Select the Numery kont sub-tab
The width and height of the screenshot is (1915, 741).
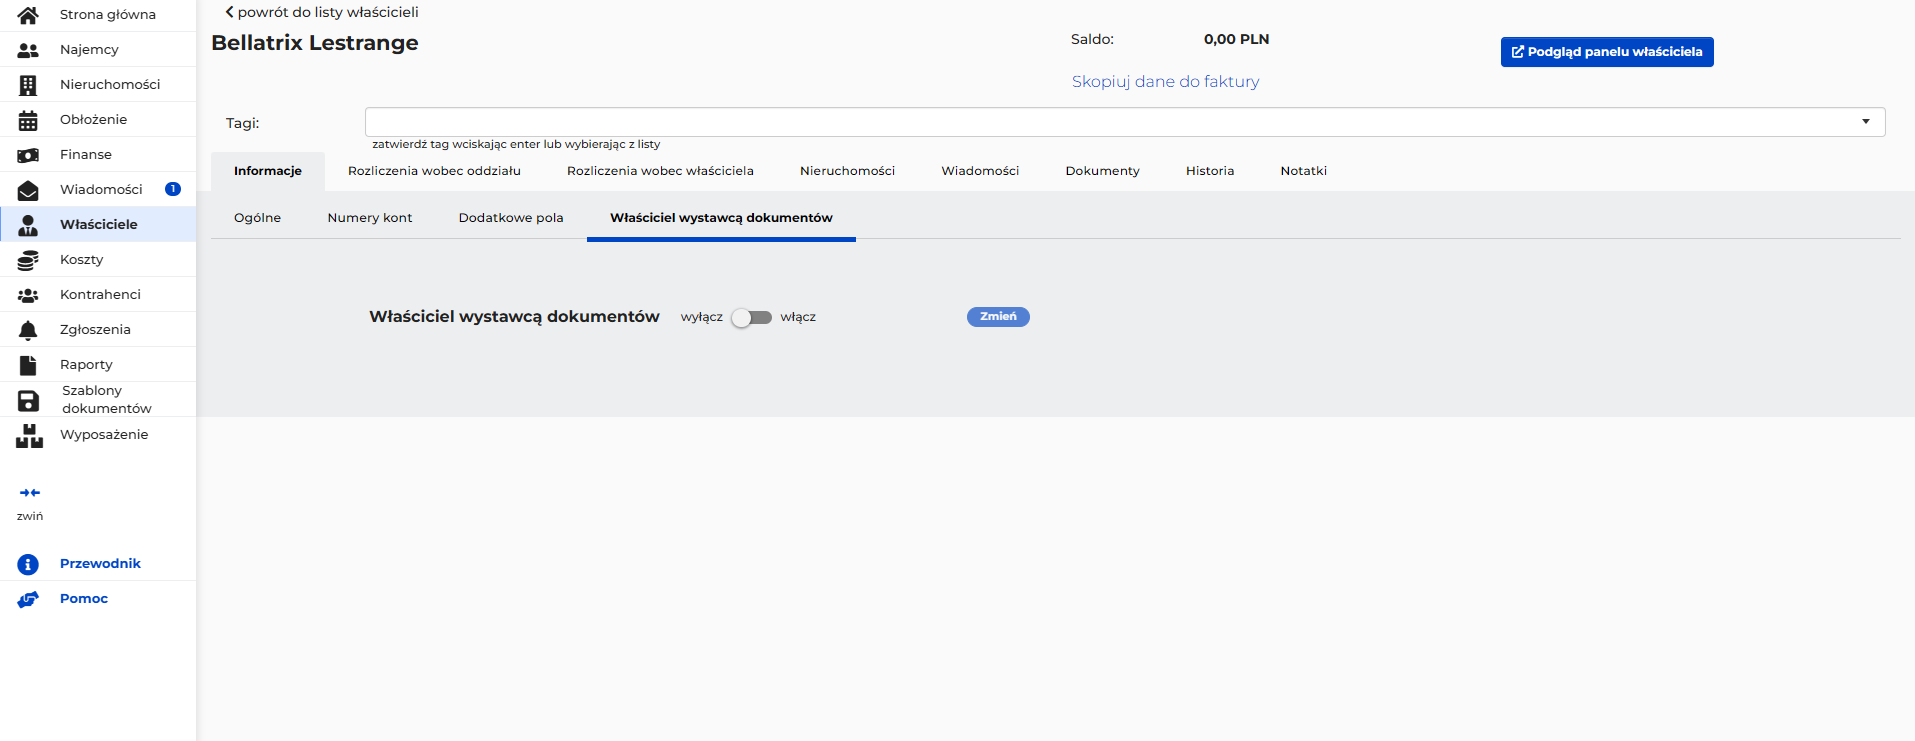click(370, 218)
